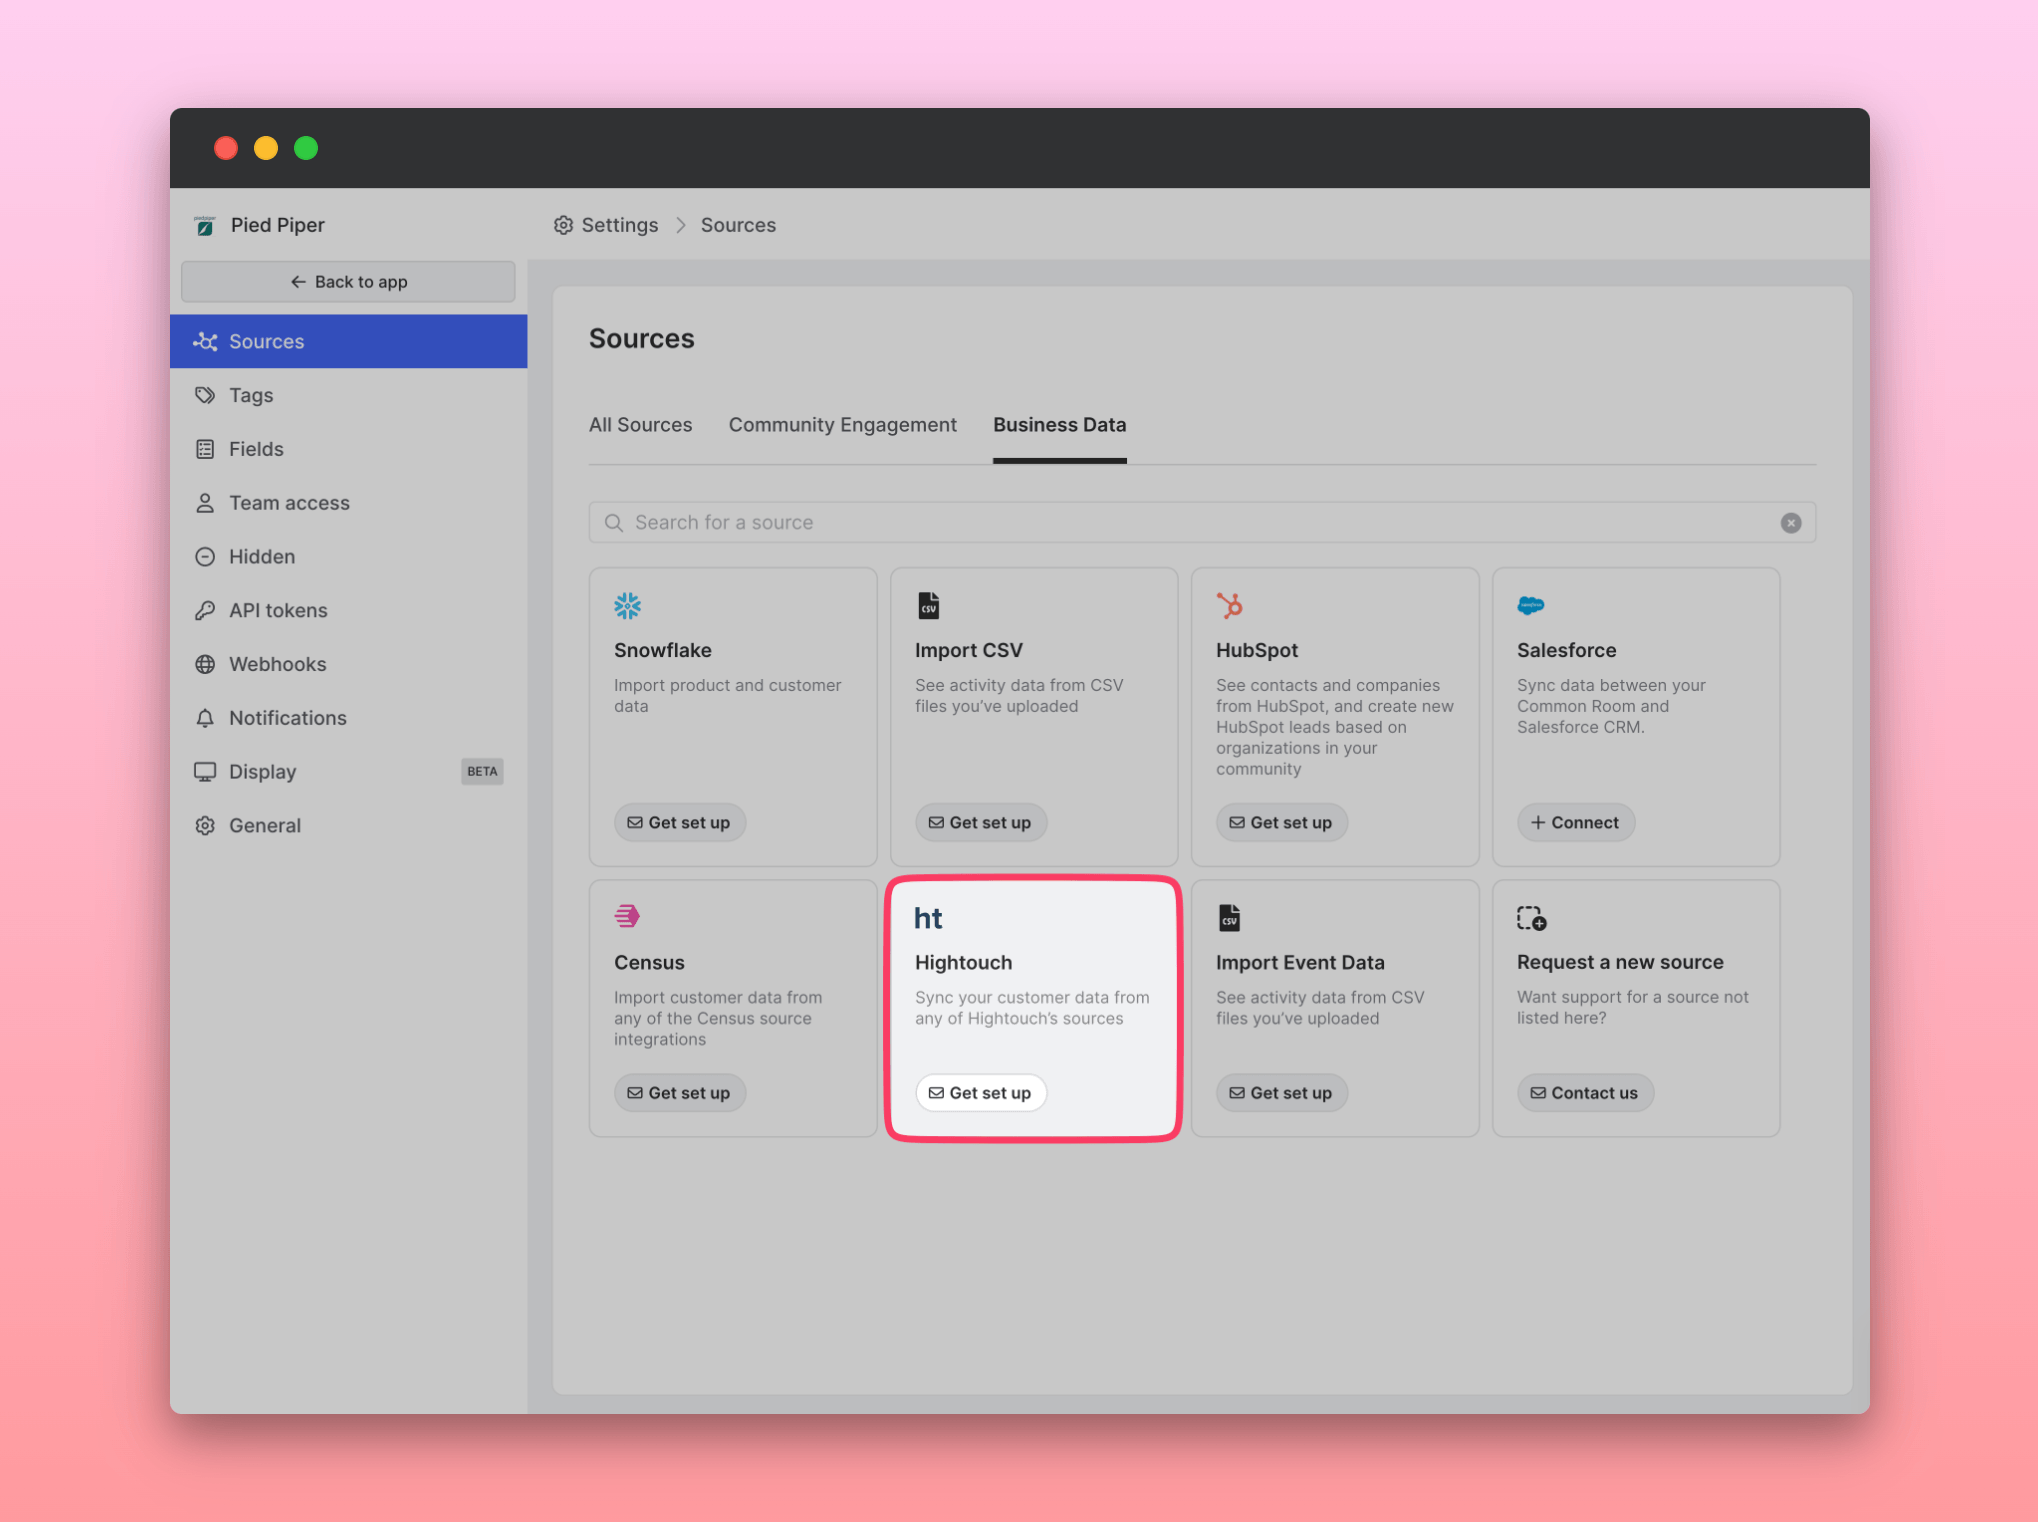2038x1522 pixels.
Task: Click the Snowflake logo icon
Action: tap(627, 605)
